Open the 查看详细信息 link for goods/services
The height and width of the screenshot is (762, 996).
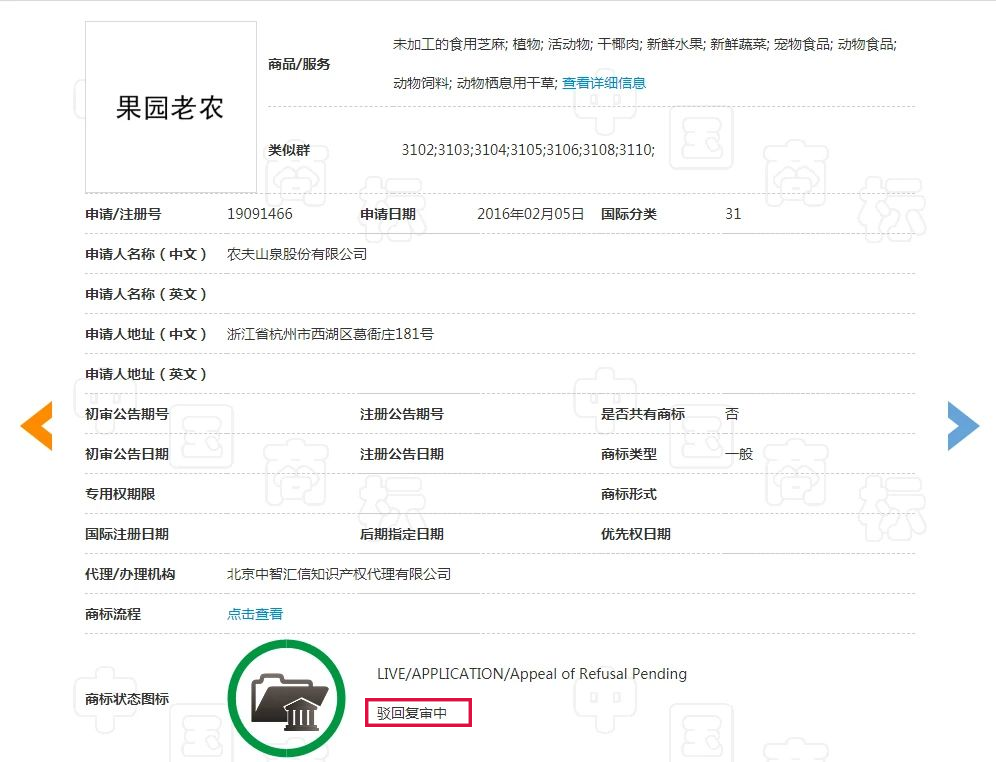click(x=603, y=83)
